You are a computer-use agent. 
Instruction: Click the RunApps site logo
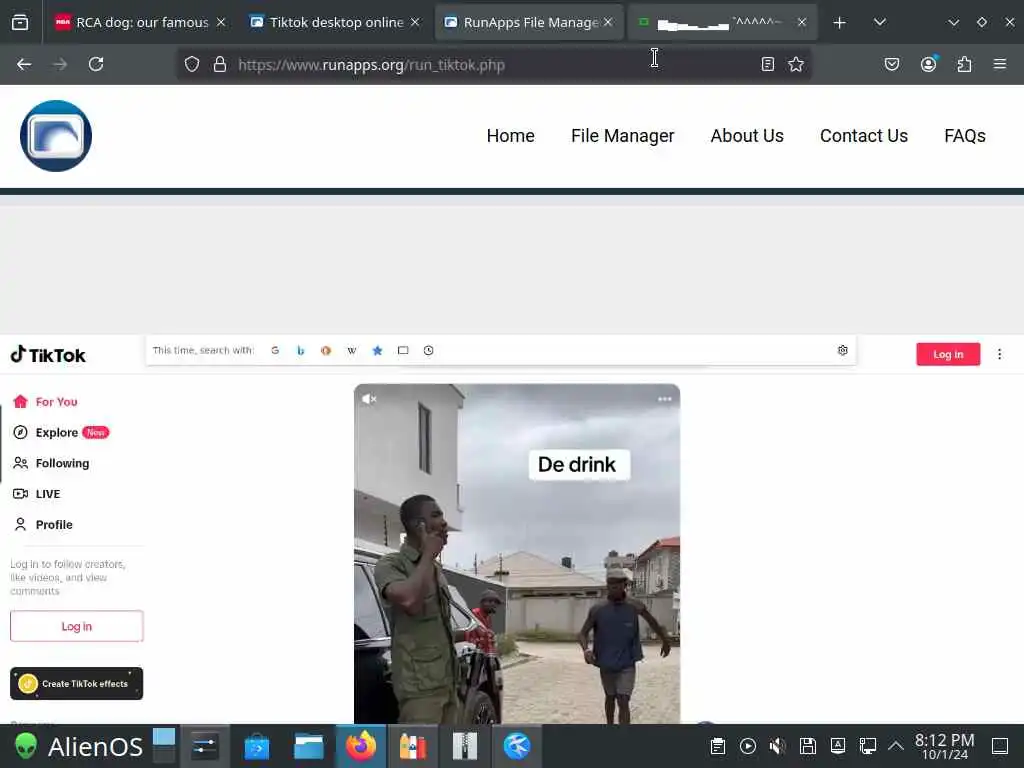click(56, 136)
